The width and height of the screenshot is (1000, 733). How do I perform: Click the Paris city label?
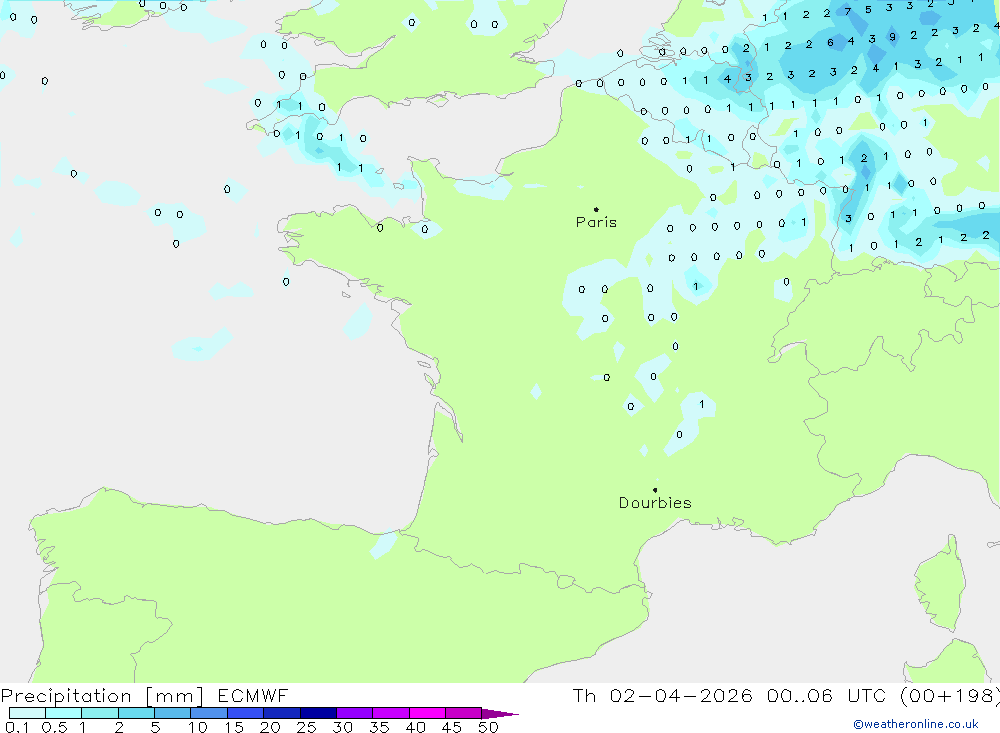pos(596,222)
